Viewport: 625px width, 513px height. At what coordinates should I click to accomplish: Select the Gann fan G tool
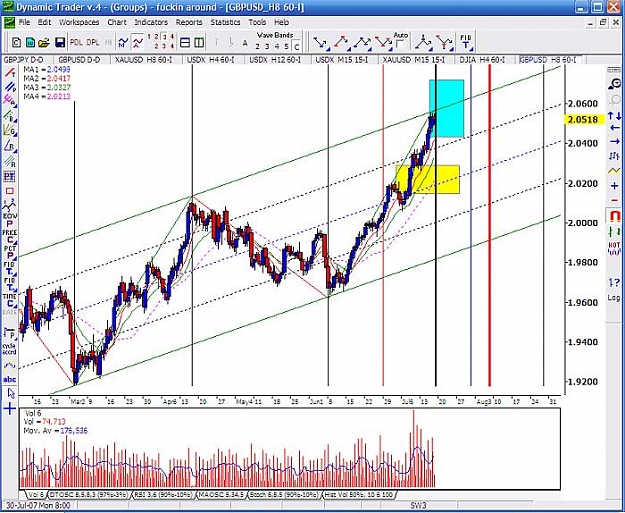point(10,130)
